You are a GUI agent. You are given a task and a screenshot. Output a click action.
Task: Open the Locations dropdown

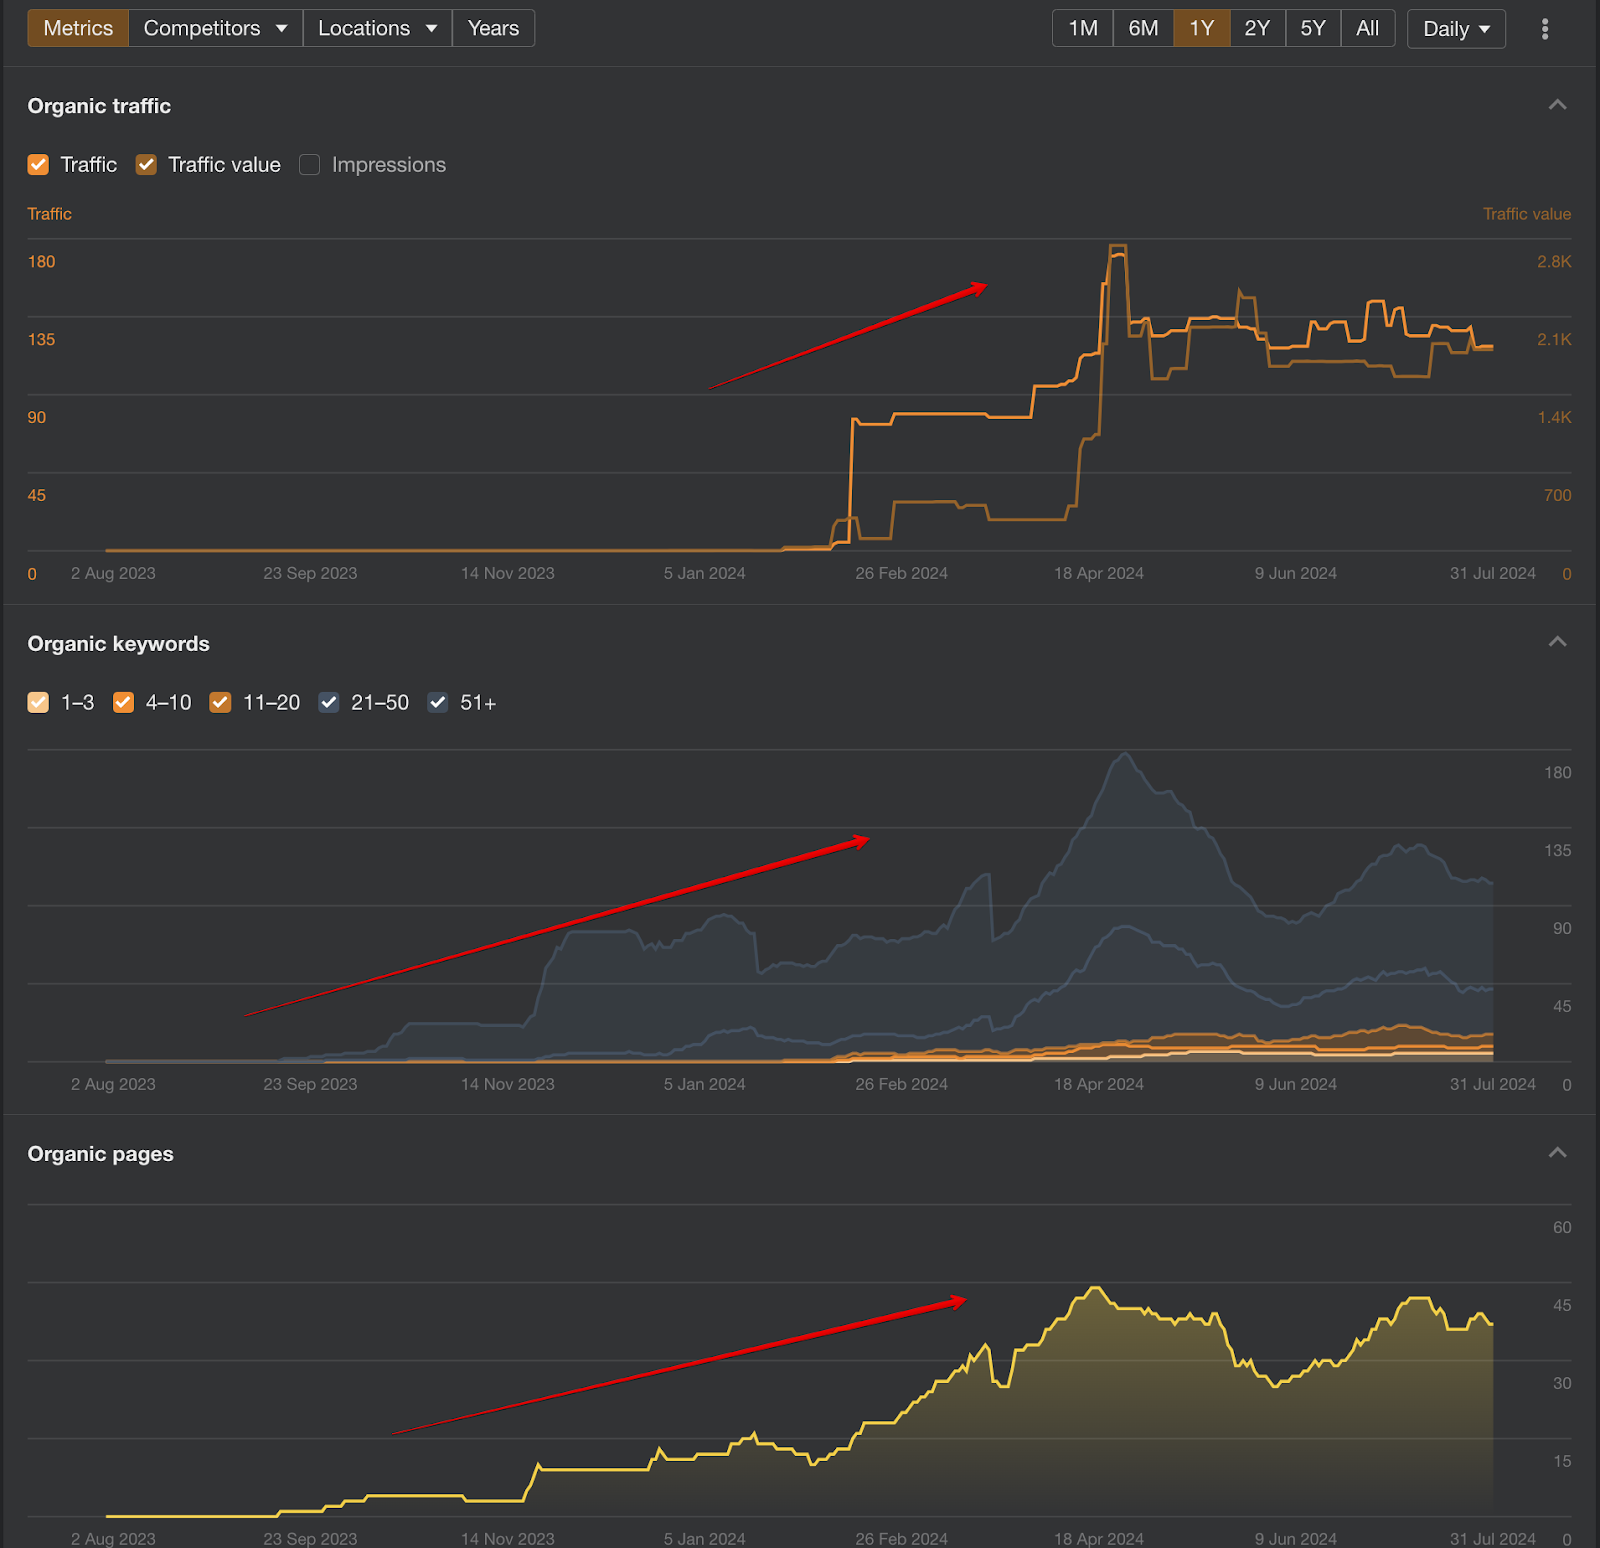pyautogui.click(x=377, y=28)
